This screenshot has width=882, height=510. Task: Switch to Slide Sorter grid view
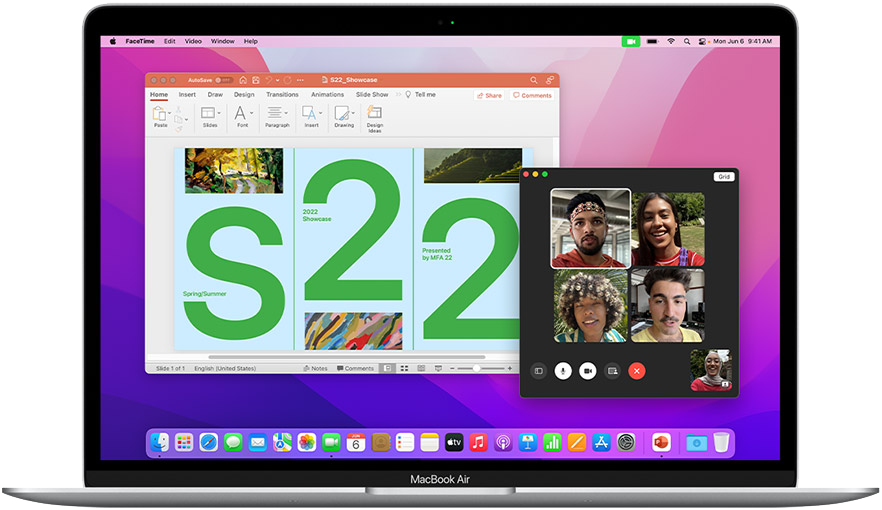(404, 368)
